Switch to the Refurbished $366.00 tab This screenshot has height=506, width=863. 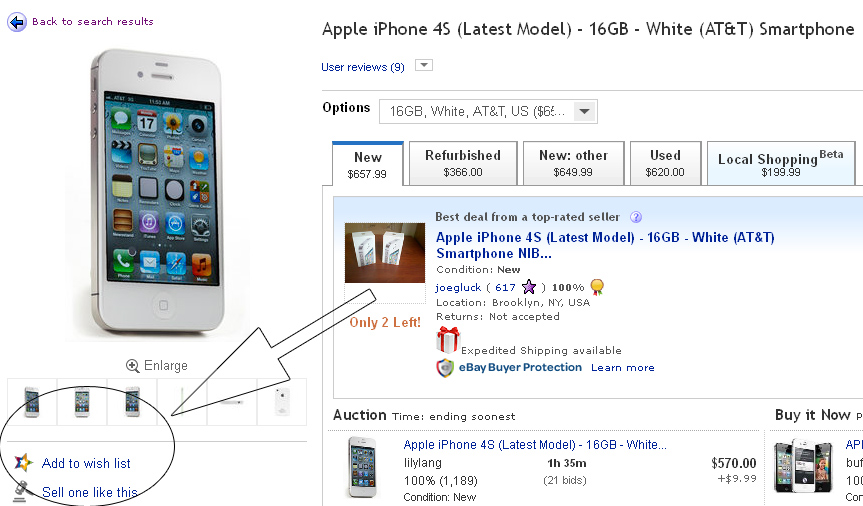[x=463, y=164]
